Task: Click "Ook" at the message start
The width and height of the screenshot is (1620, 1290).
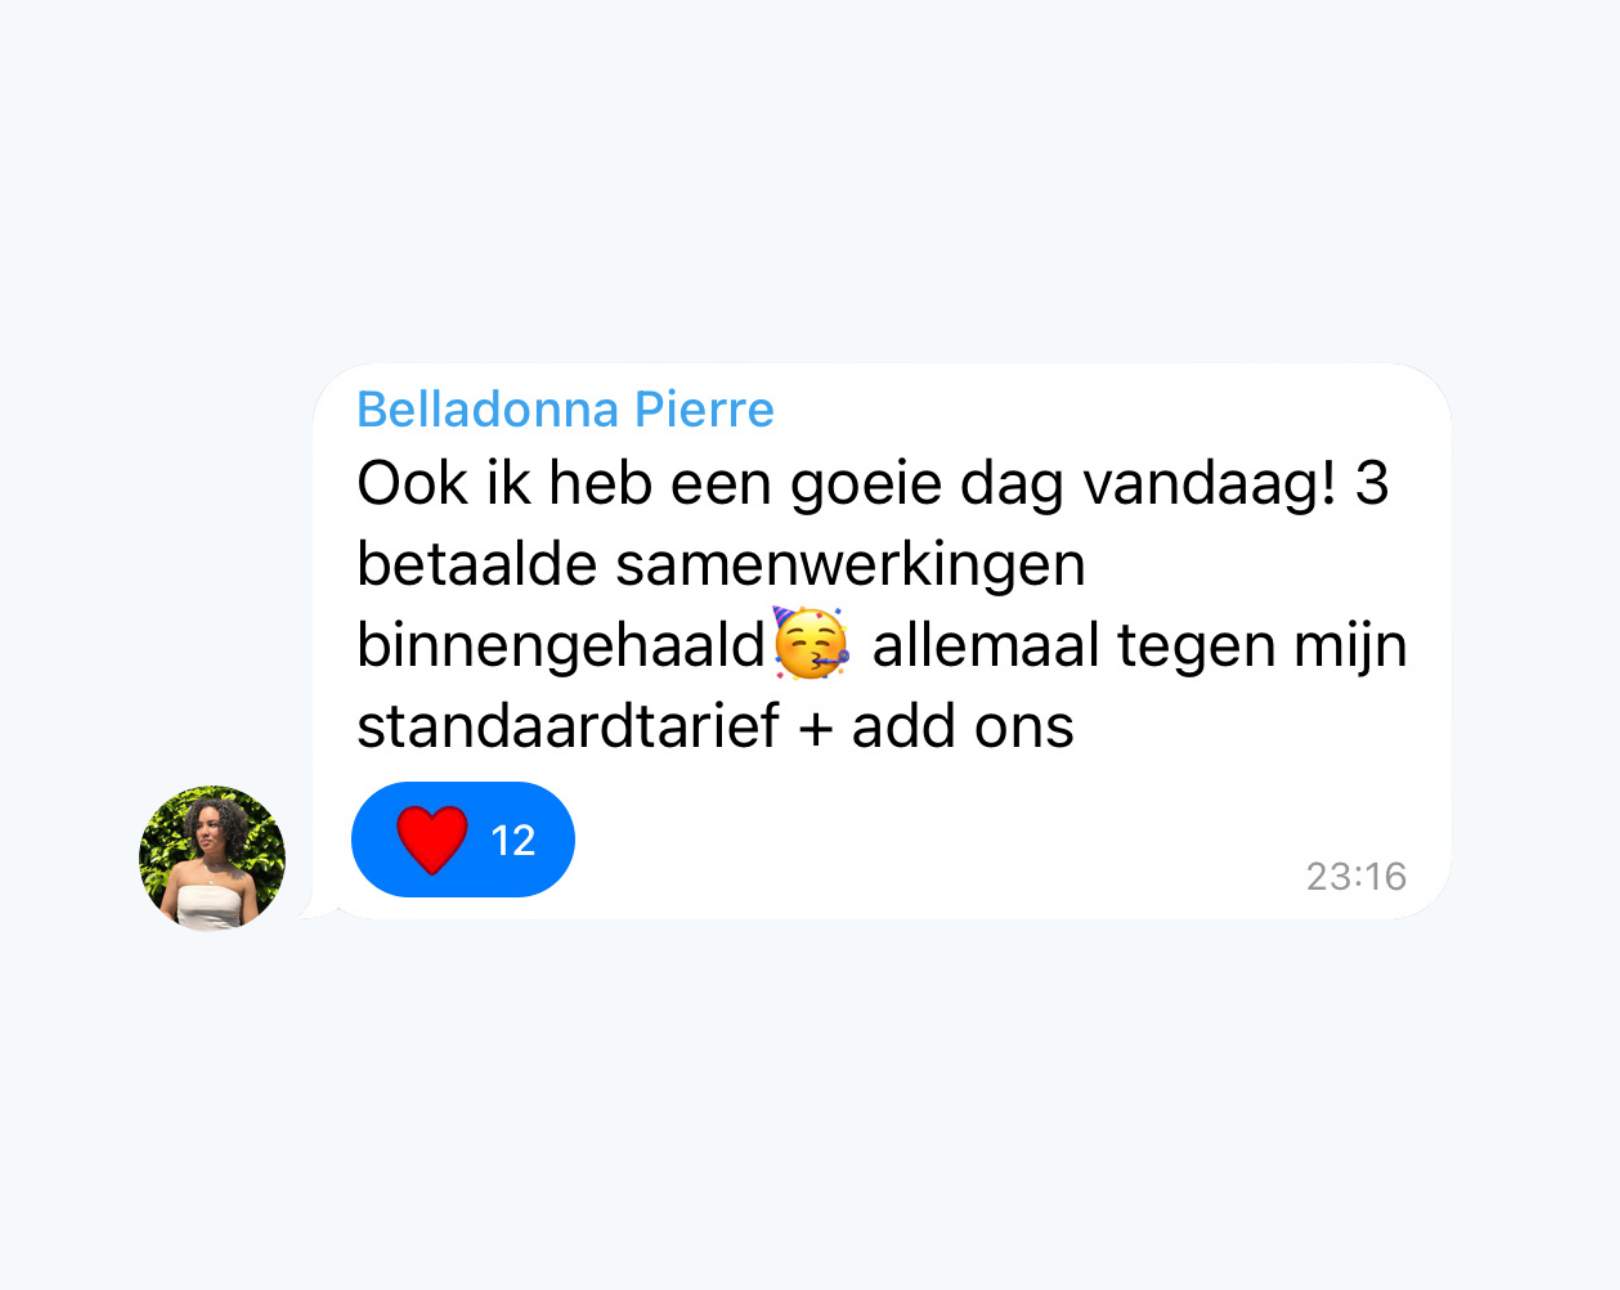Action: [412, 484]
